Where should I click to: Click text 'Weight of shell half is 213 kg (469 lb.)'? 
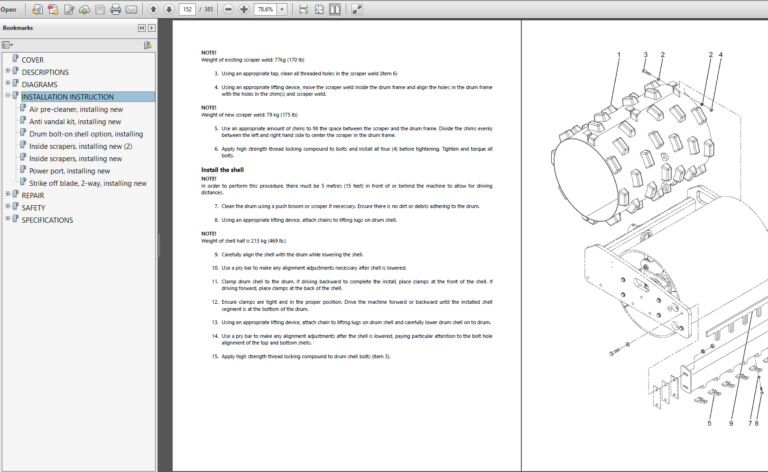coord(243,241)
